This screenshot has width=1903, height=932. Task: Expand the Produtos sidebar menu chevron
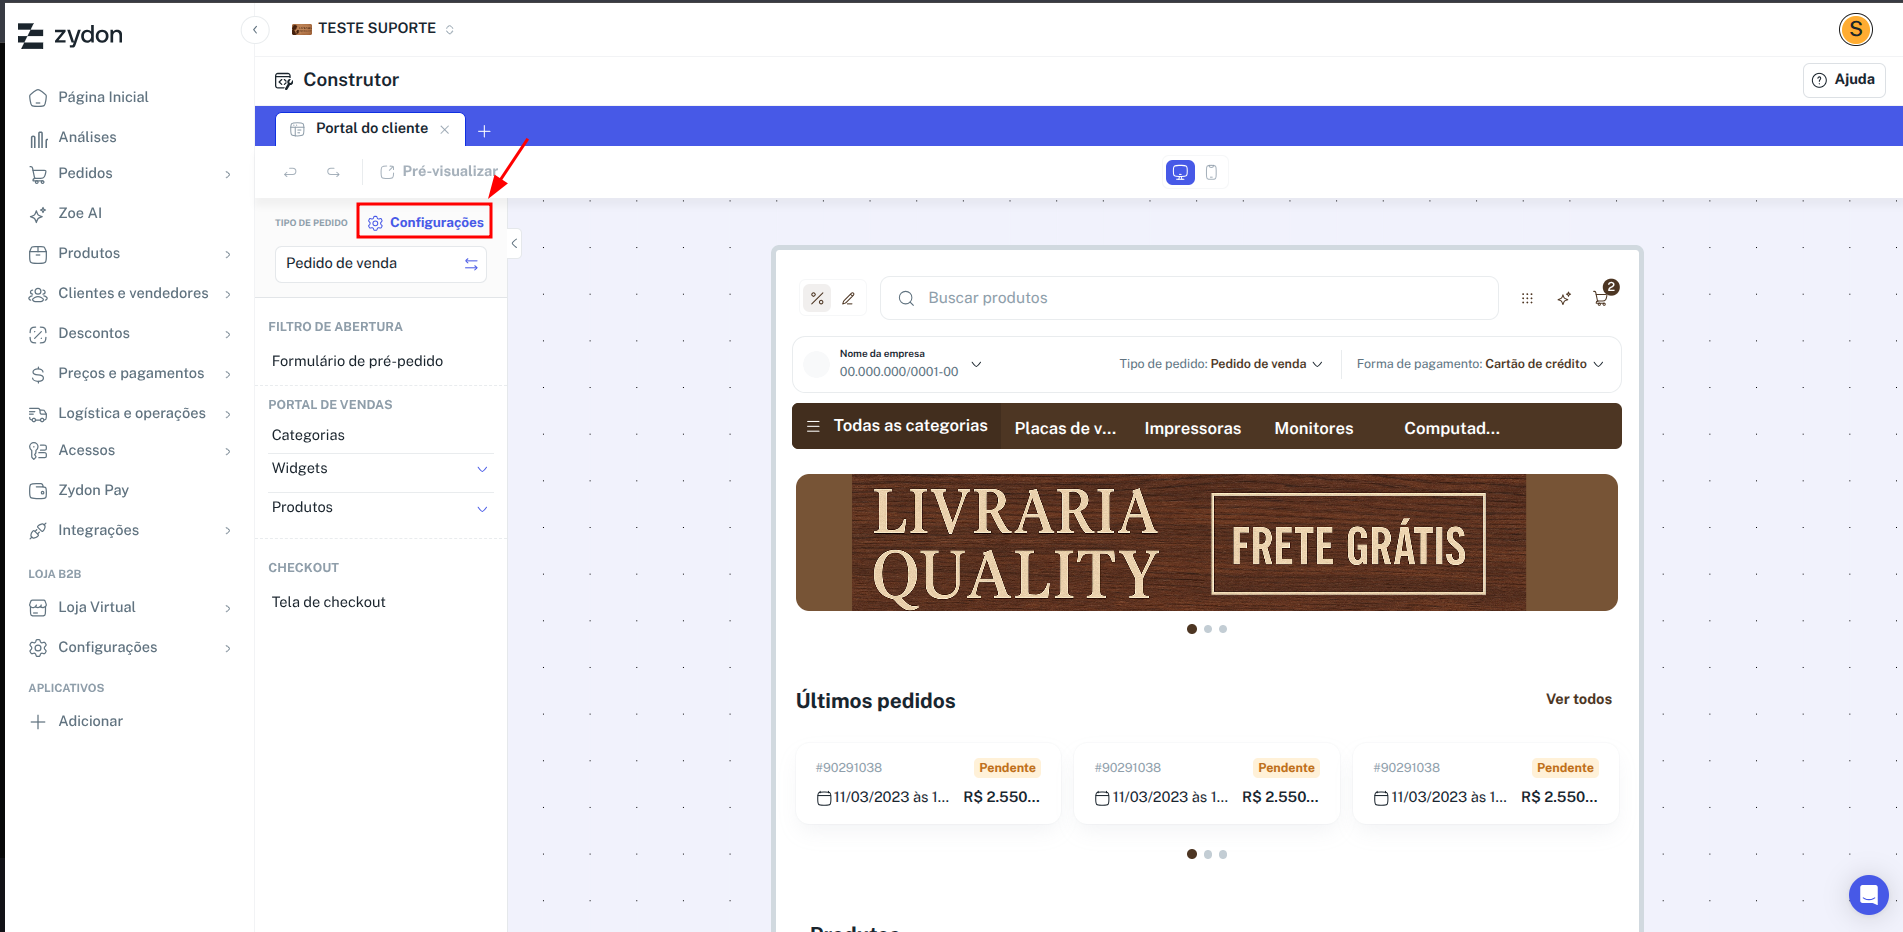click(228, 254)
